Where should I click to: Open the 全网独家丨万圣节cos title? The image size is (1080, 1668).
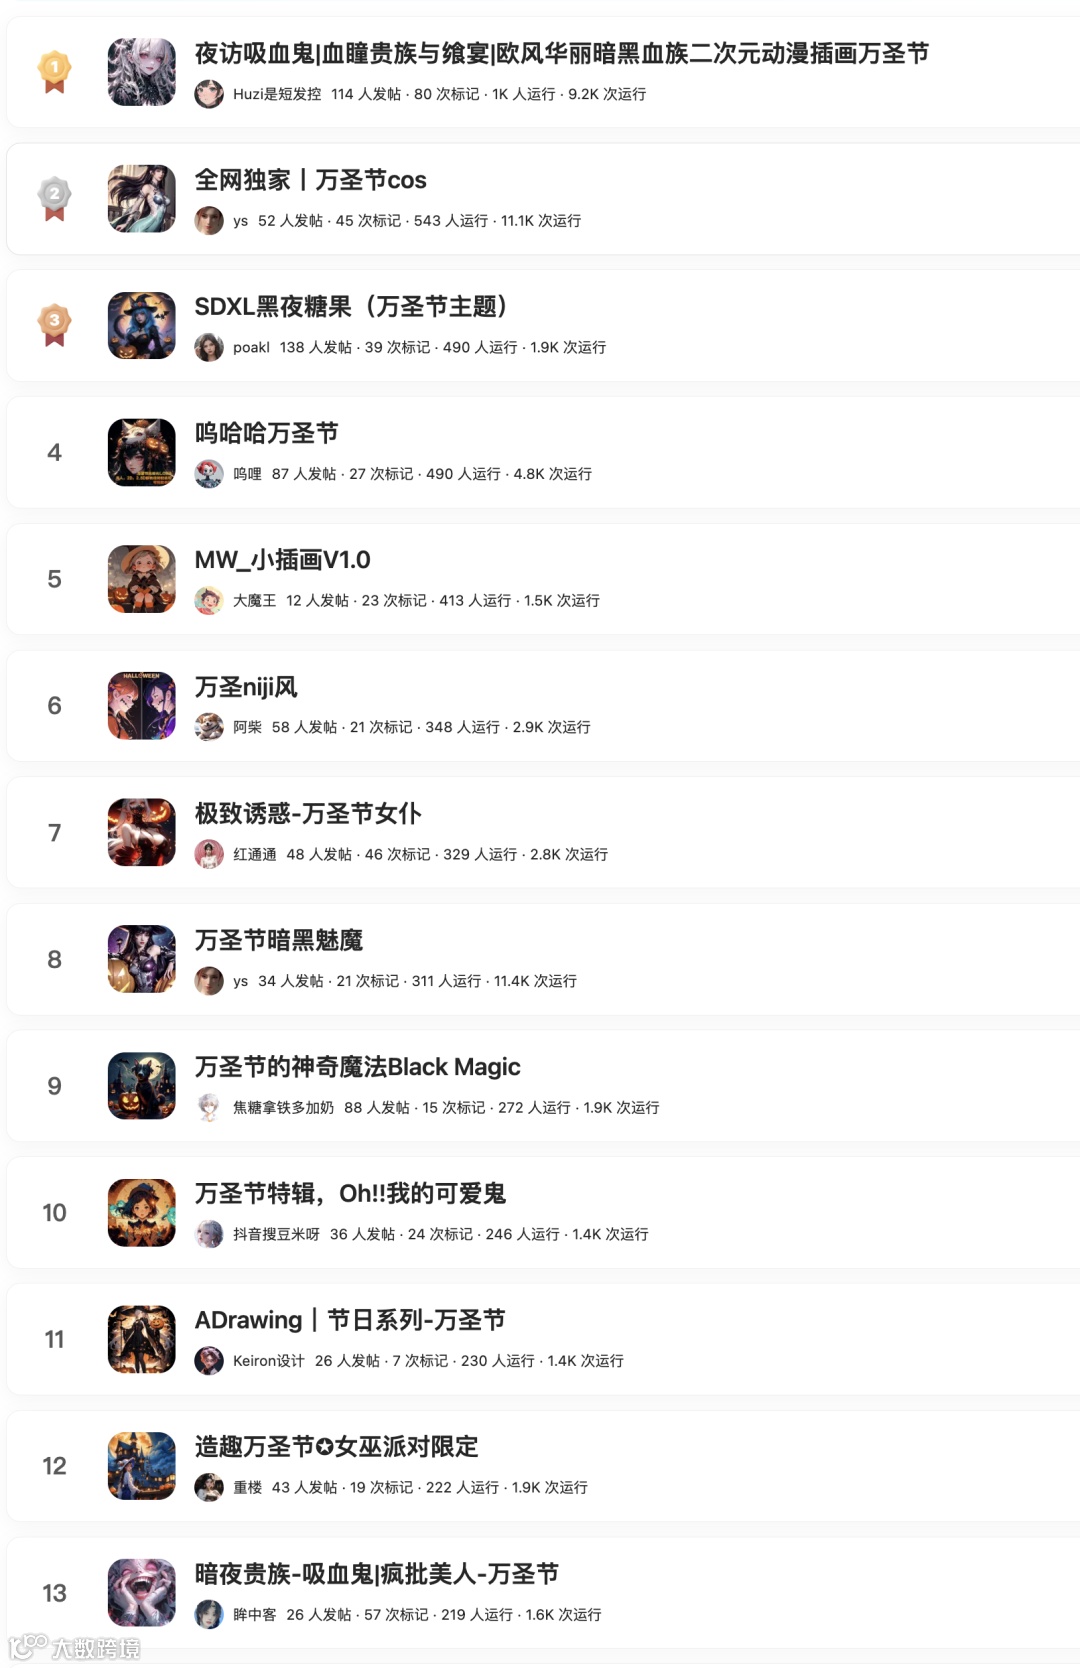click(310, 180)
